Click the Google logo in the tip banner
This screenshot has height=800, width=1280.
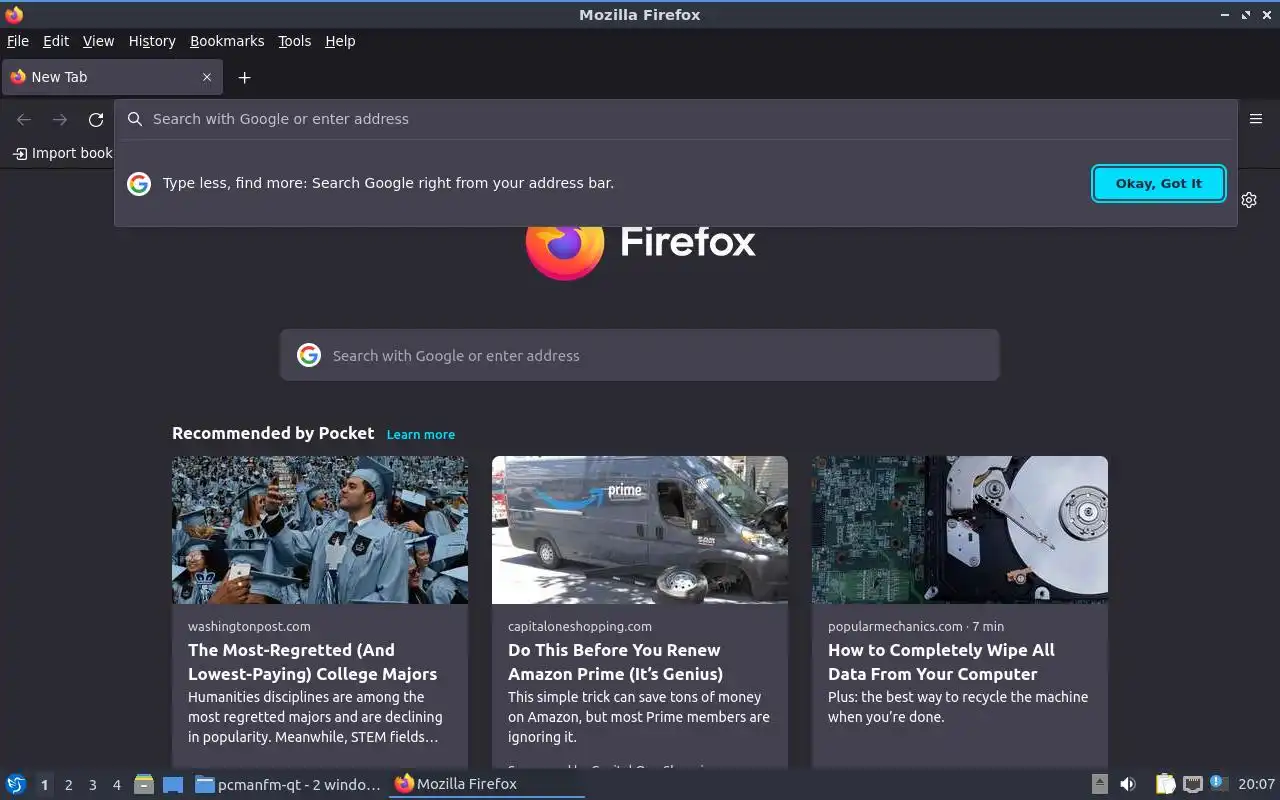click(139, 183)
